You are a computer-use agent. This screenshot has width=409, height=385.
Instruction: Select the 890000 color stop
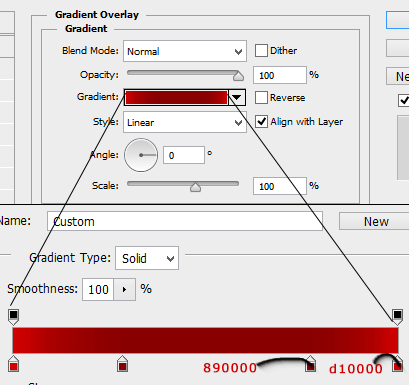pyautogui.click(x=311, y=364)
